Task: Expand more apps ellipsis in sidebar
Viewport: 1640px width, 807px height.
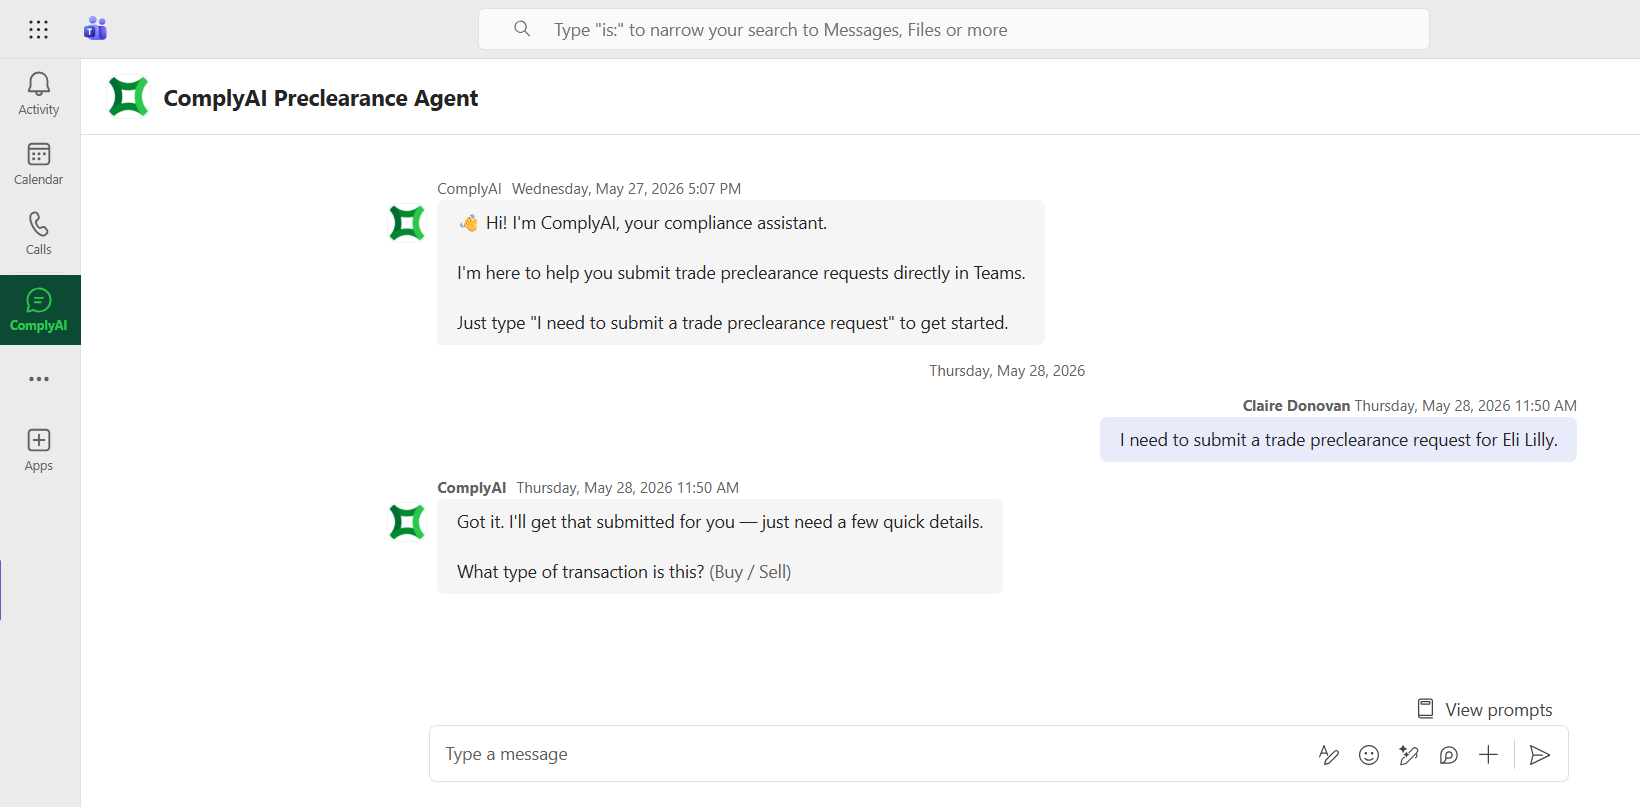Action: click(x=39, y=379)
